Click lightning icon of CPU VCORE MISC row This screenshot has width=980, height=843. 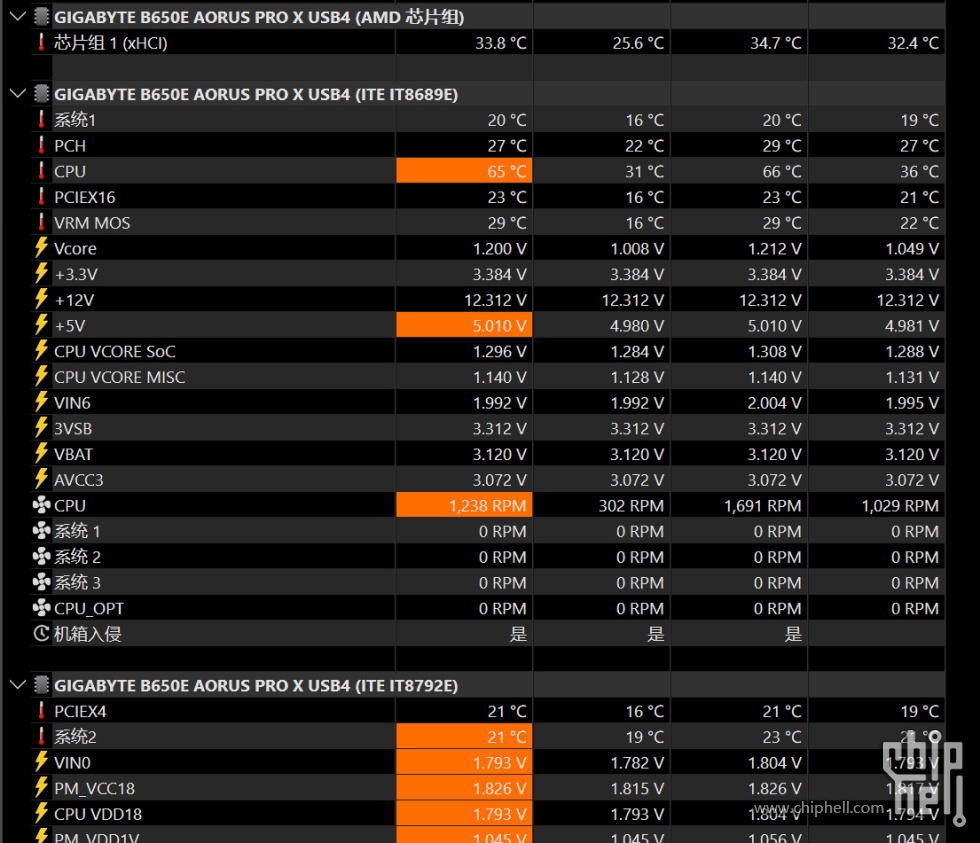41,376
